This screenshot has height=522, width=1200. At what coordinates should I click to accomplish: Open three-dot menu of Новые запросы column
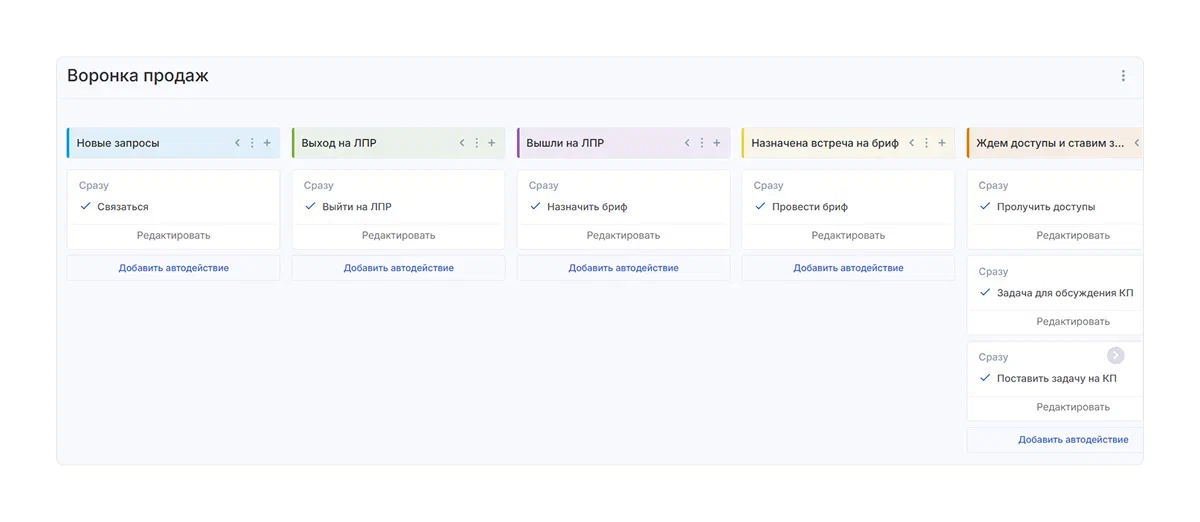coord(252,143)
